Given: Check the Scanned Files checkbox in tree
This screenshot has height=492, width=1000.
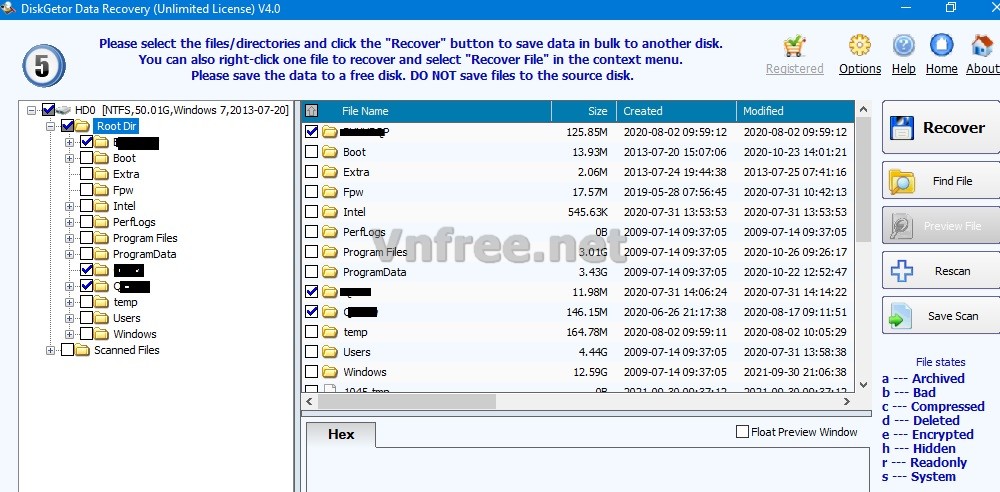Looking at the screenshot, I should 67,350.
